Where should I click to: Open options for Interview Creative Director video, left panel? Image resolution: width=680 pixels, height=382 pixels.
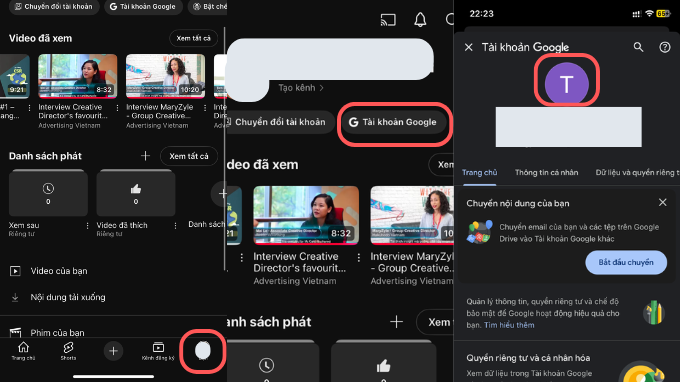[x=117, y=108]
